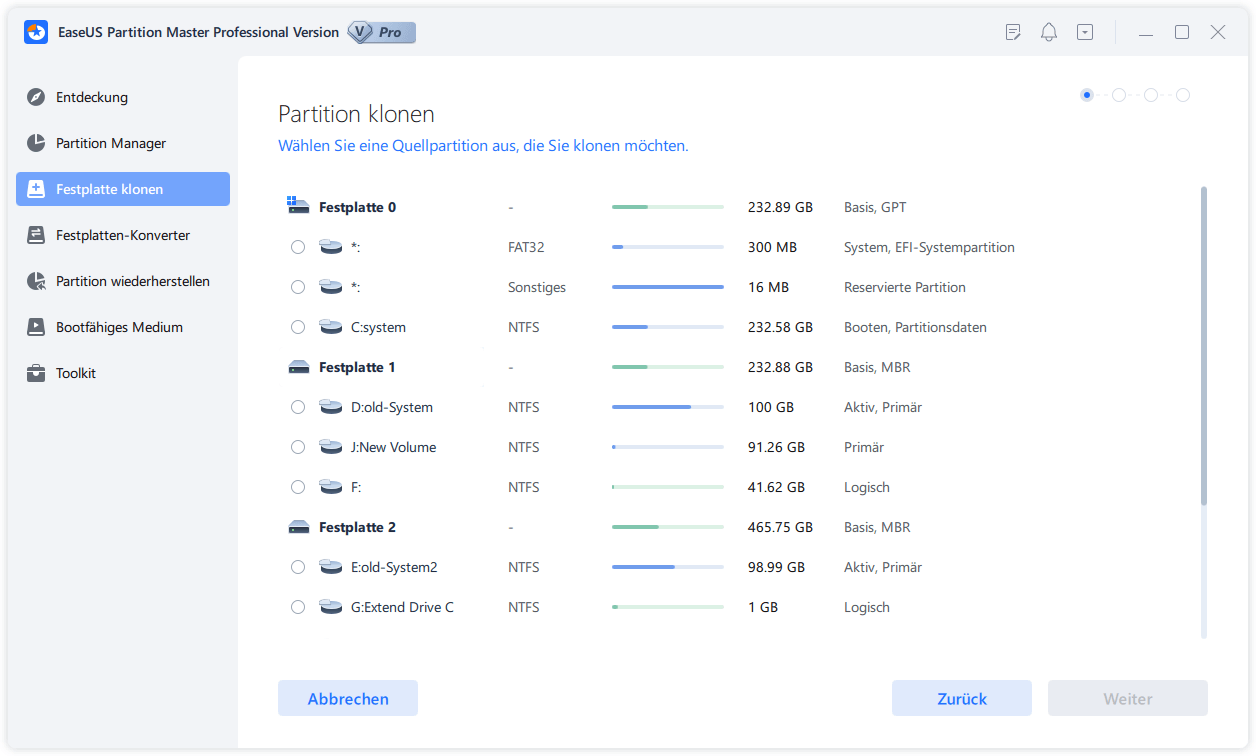The width and height of the screenshot is (1256, 756).
Task: Open the Toolkit section
Action: 123,373
